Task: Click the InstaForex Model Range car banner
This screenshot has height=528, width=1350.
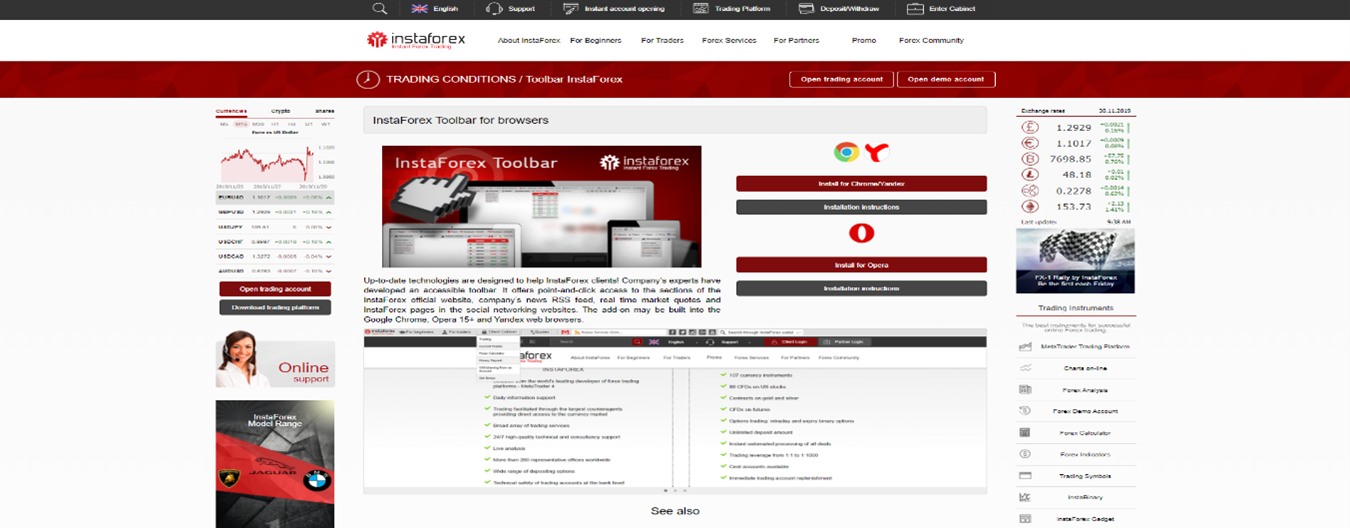Action: [275, 463]
